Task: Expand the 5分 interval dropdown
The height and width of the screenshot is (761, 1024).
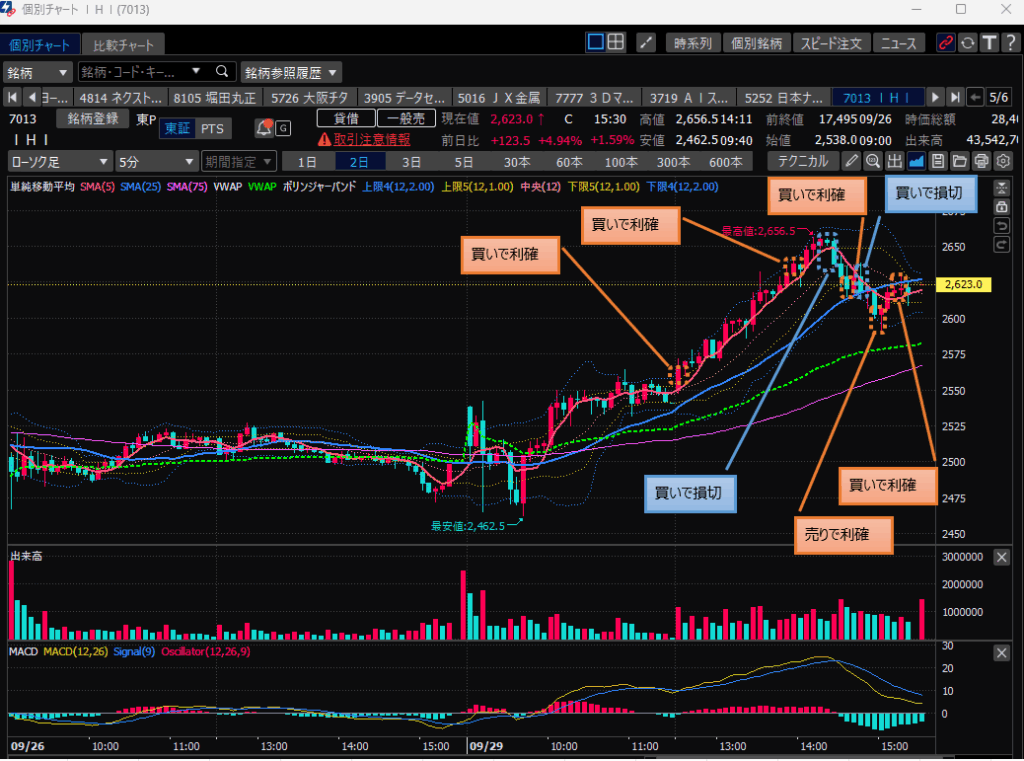Action: click(155, 161)
